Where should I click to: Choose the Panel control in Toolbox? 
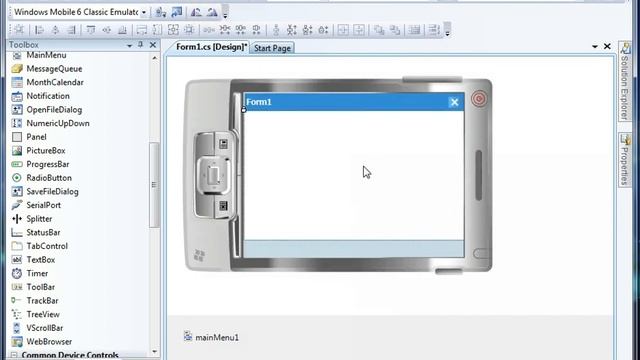[x=36, y=137]
